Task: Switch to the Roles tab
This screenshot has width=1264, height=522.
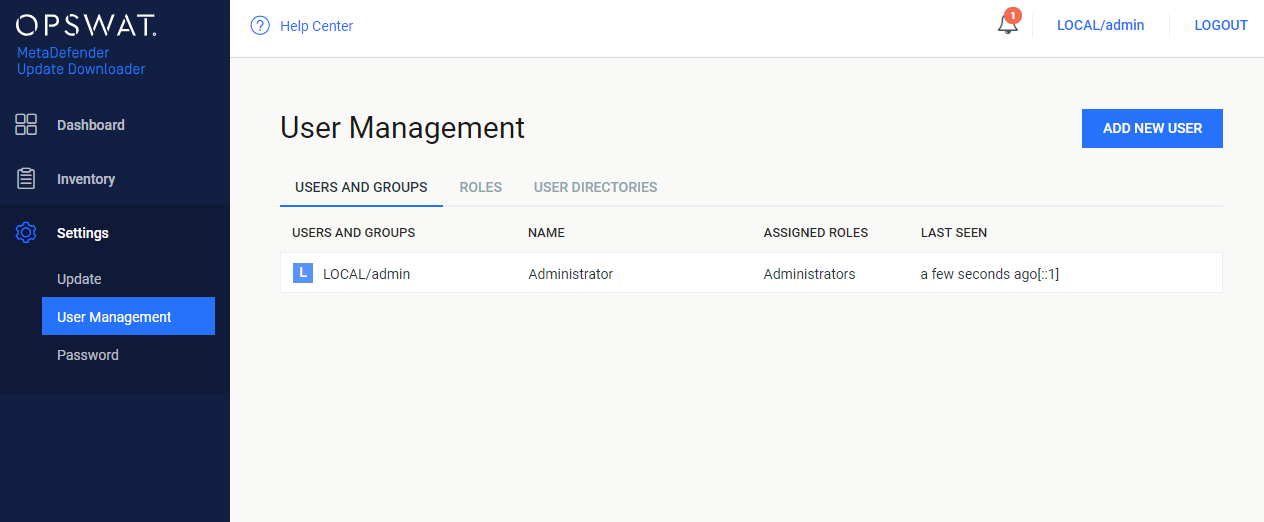Action: pos(481,187)
